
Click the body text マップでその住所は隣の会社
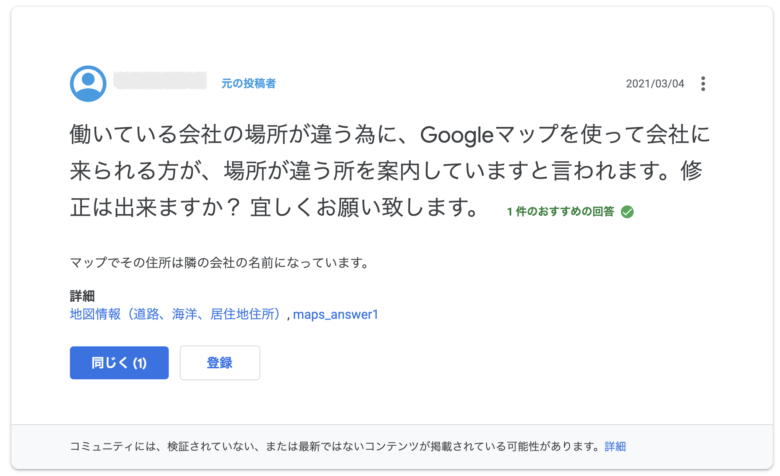coord(219,263)
